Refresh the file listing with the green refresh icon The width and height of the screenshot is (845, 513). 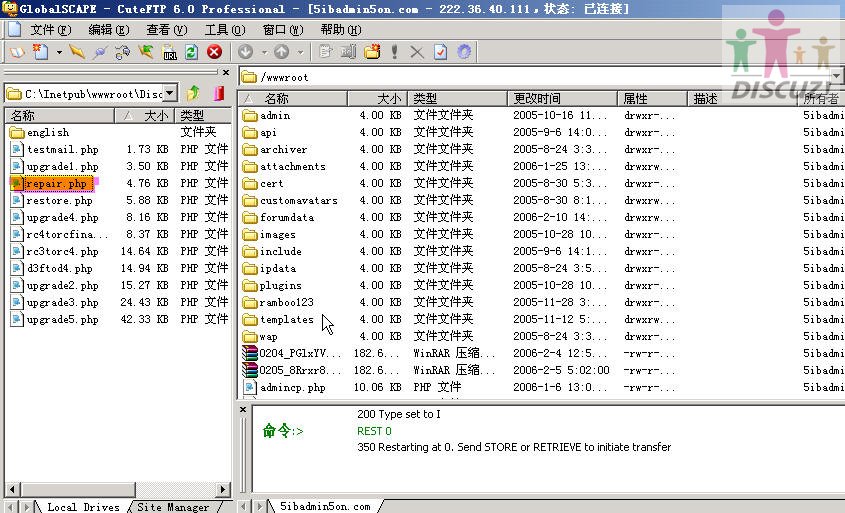pyautogui.click(x=191, y=52)
